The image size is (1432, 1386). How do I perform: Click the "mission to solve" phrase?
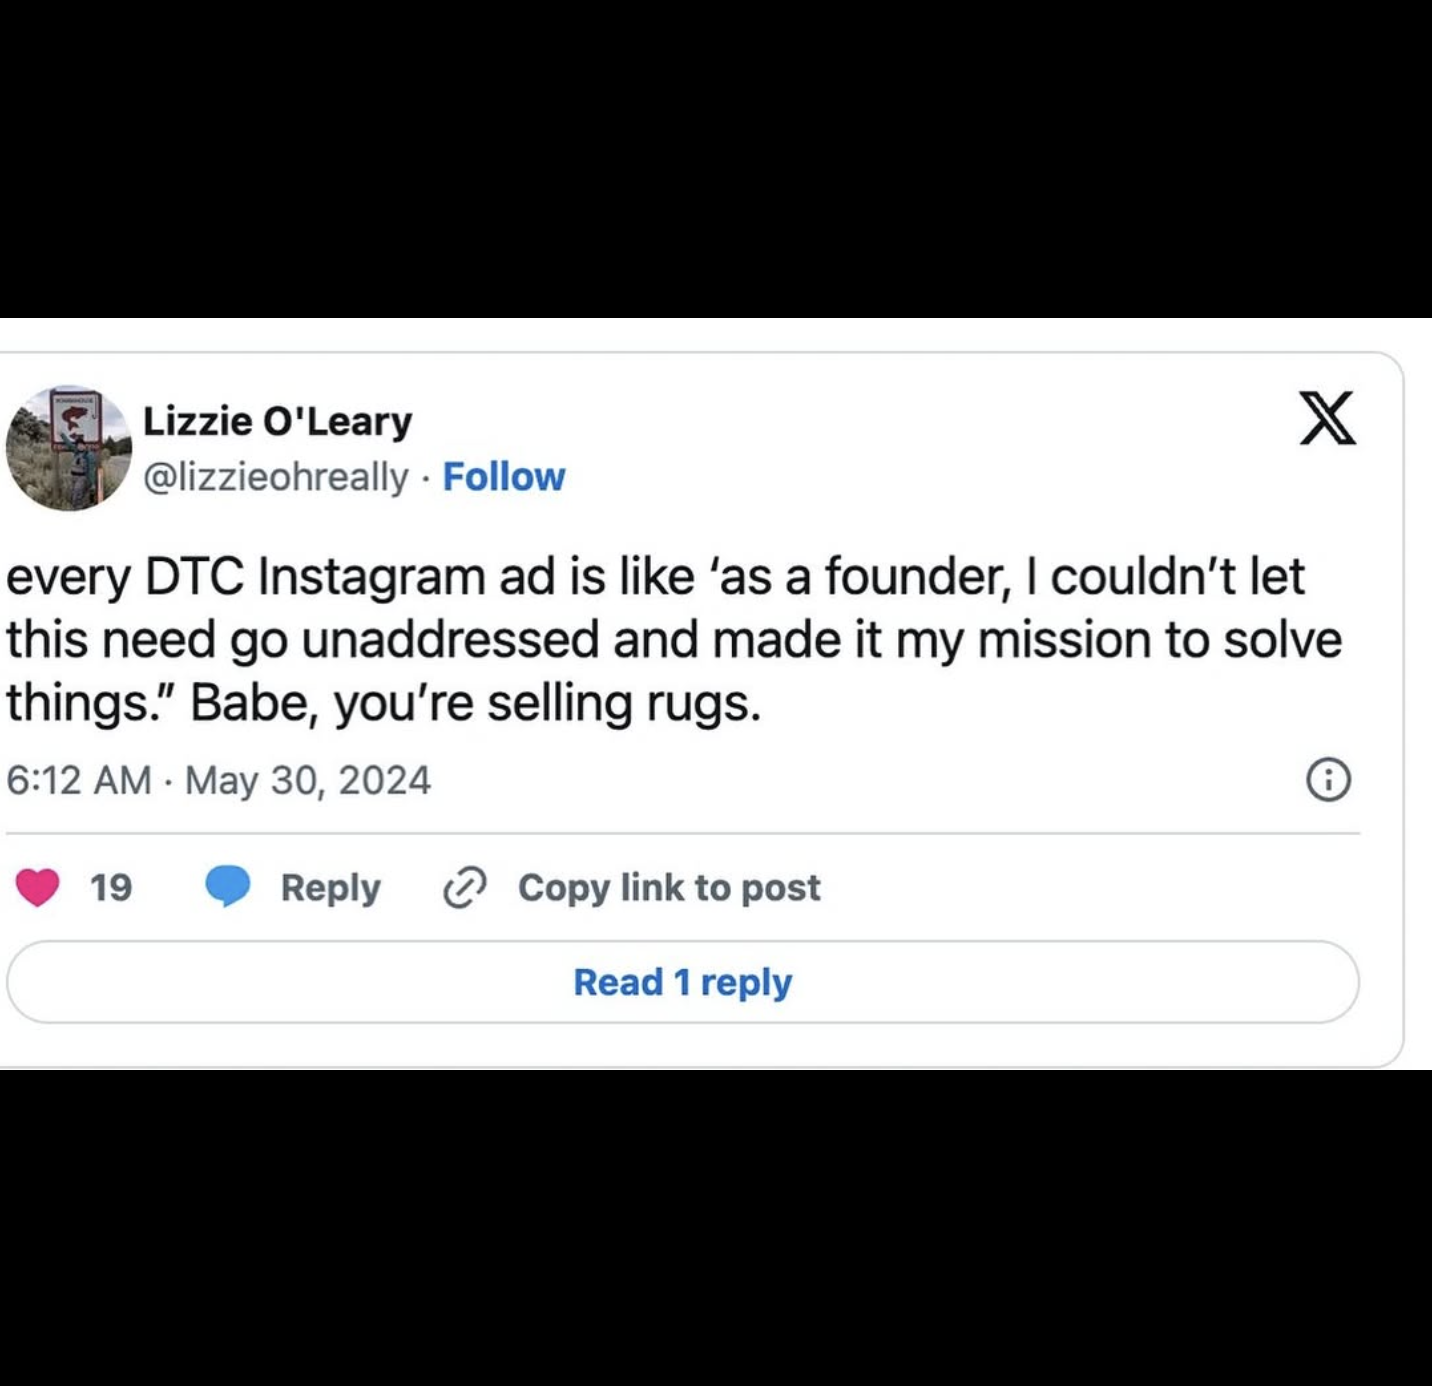pos(1159,640)
